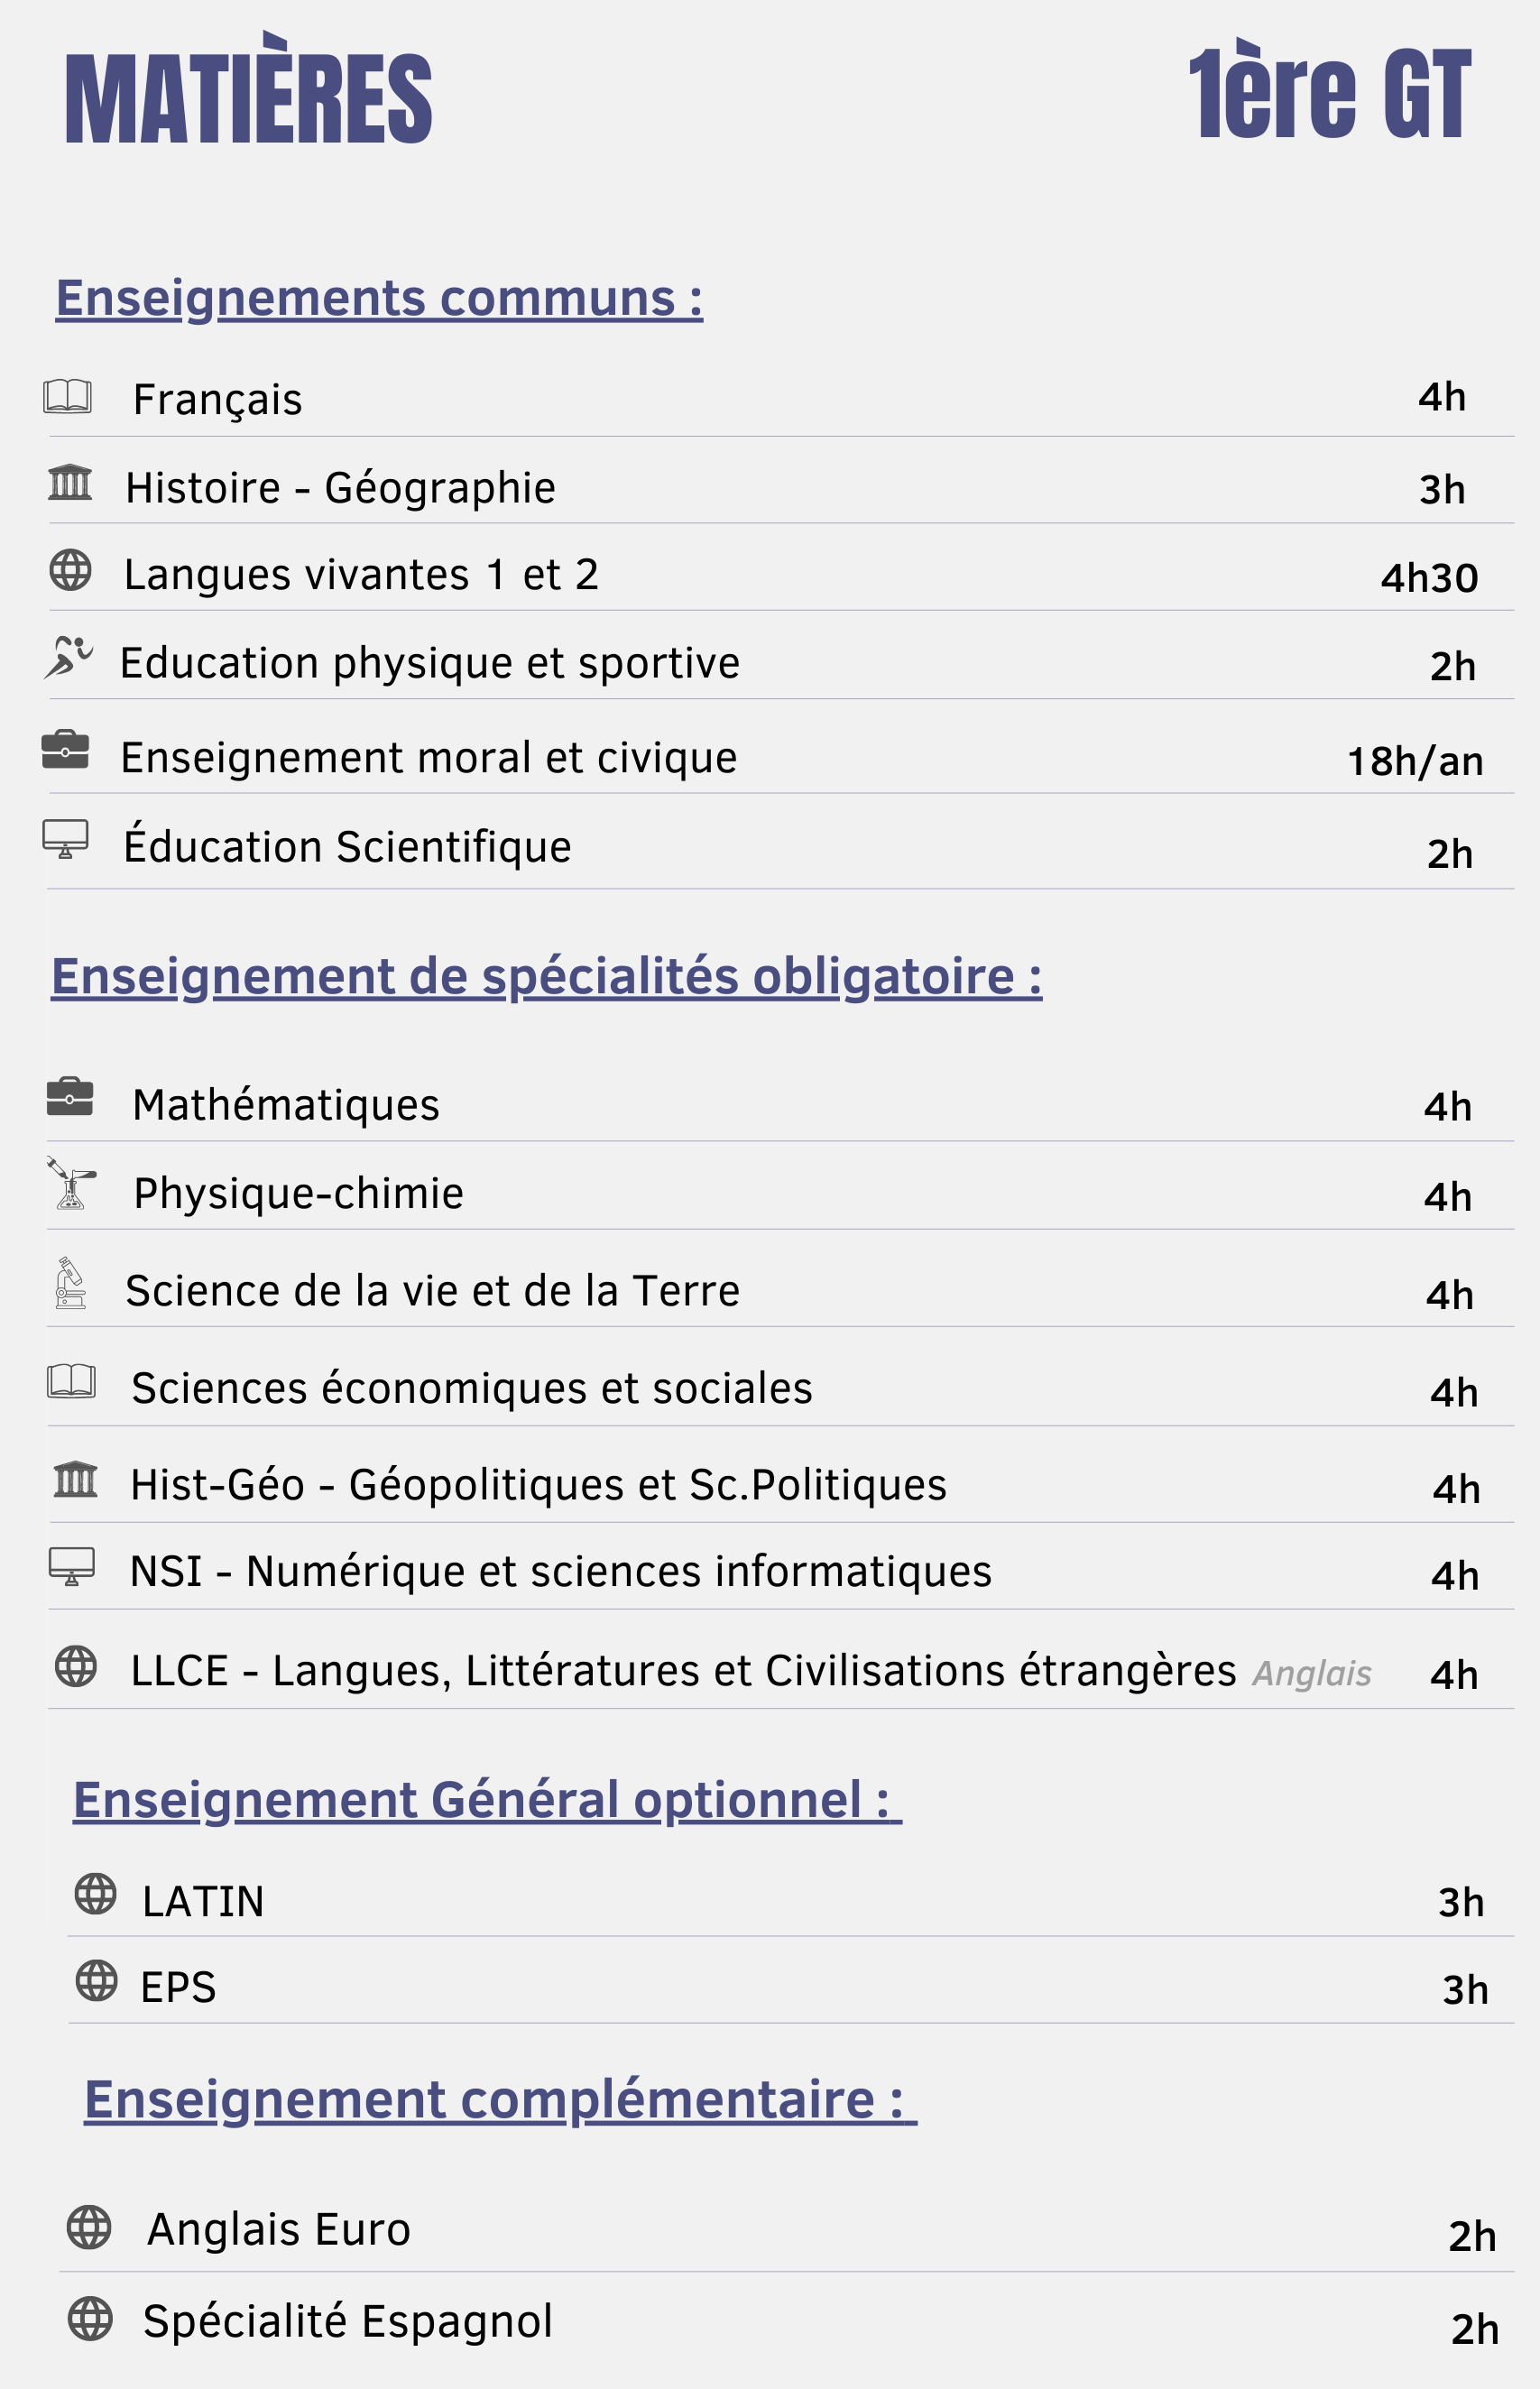Click the globe icon beside Langues vivantes

point(70,570)
